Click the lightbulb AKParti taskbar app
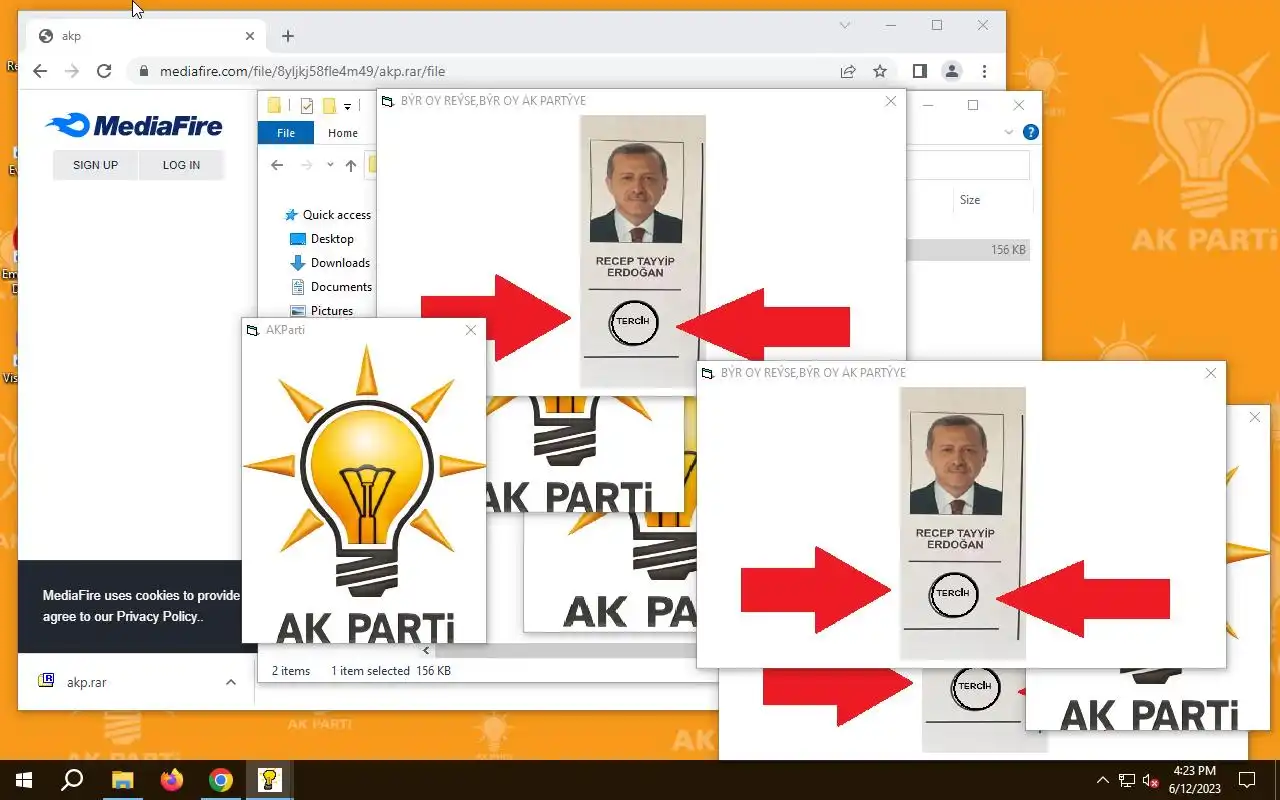Screen dimensions: 1280x800 point(270,780)
